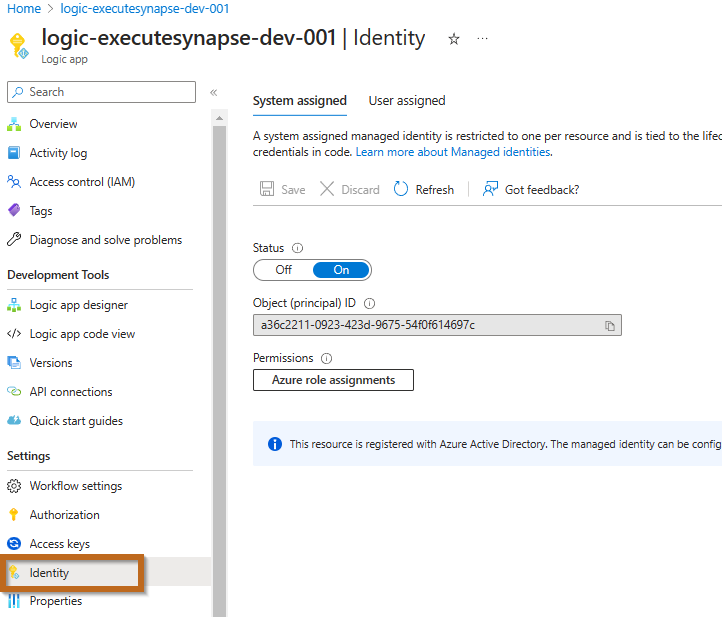Click the API connections link icon
The height and width of the screenshot is (617, 722).
point(14,391)
